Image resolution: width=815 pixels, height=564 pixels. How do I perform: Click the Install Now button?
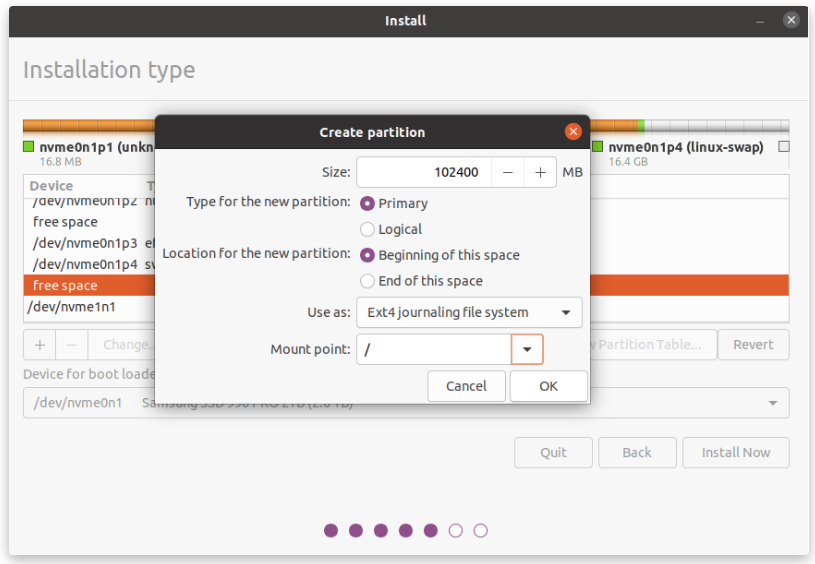pos(735,452)
